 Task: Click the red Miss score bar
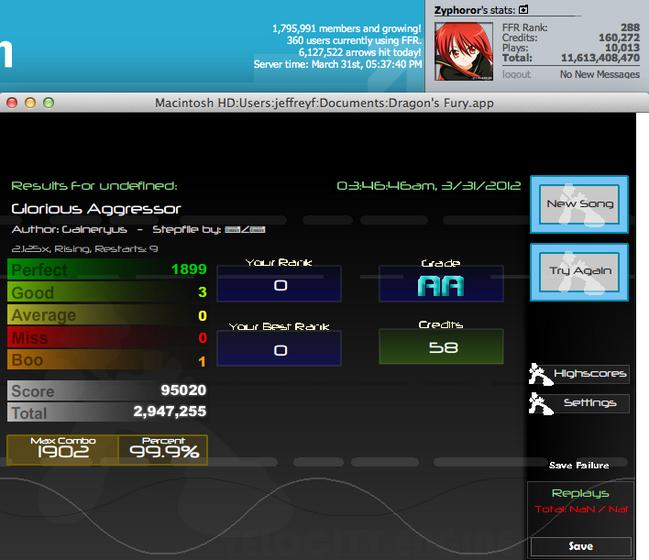(x=107, y=338)
